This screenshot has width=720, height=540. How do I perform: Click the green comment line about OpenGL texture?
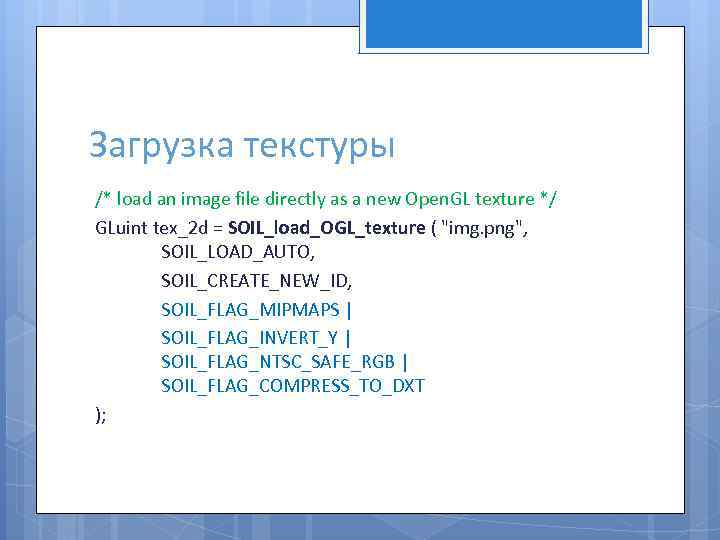(326, 199)
